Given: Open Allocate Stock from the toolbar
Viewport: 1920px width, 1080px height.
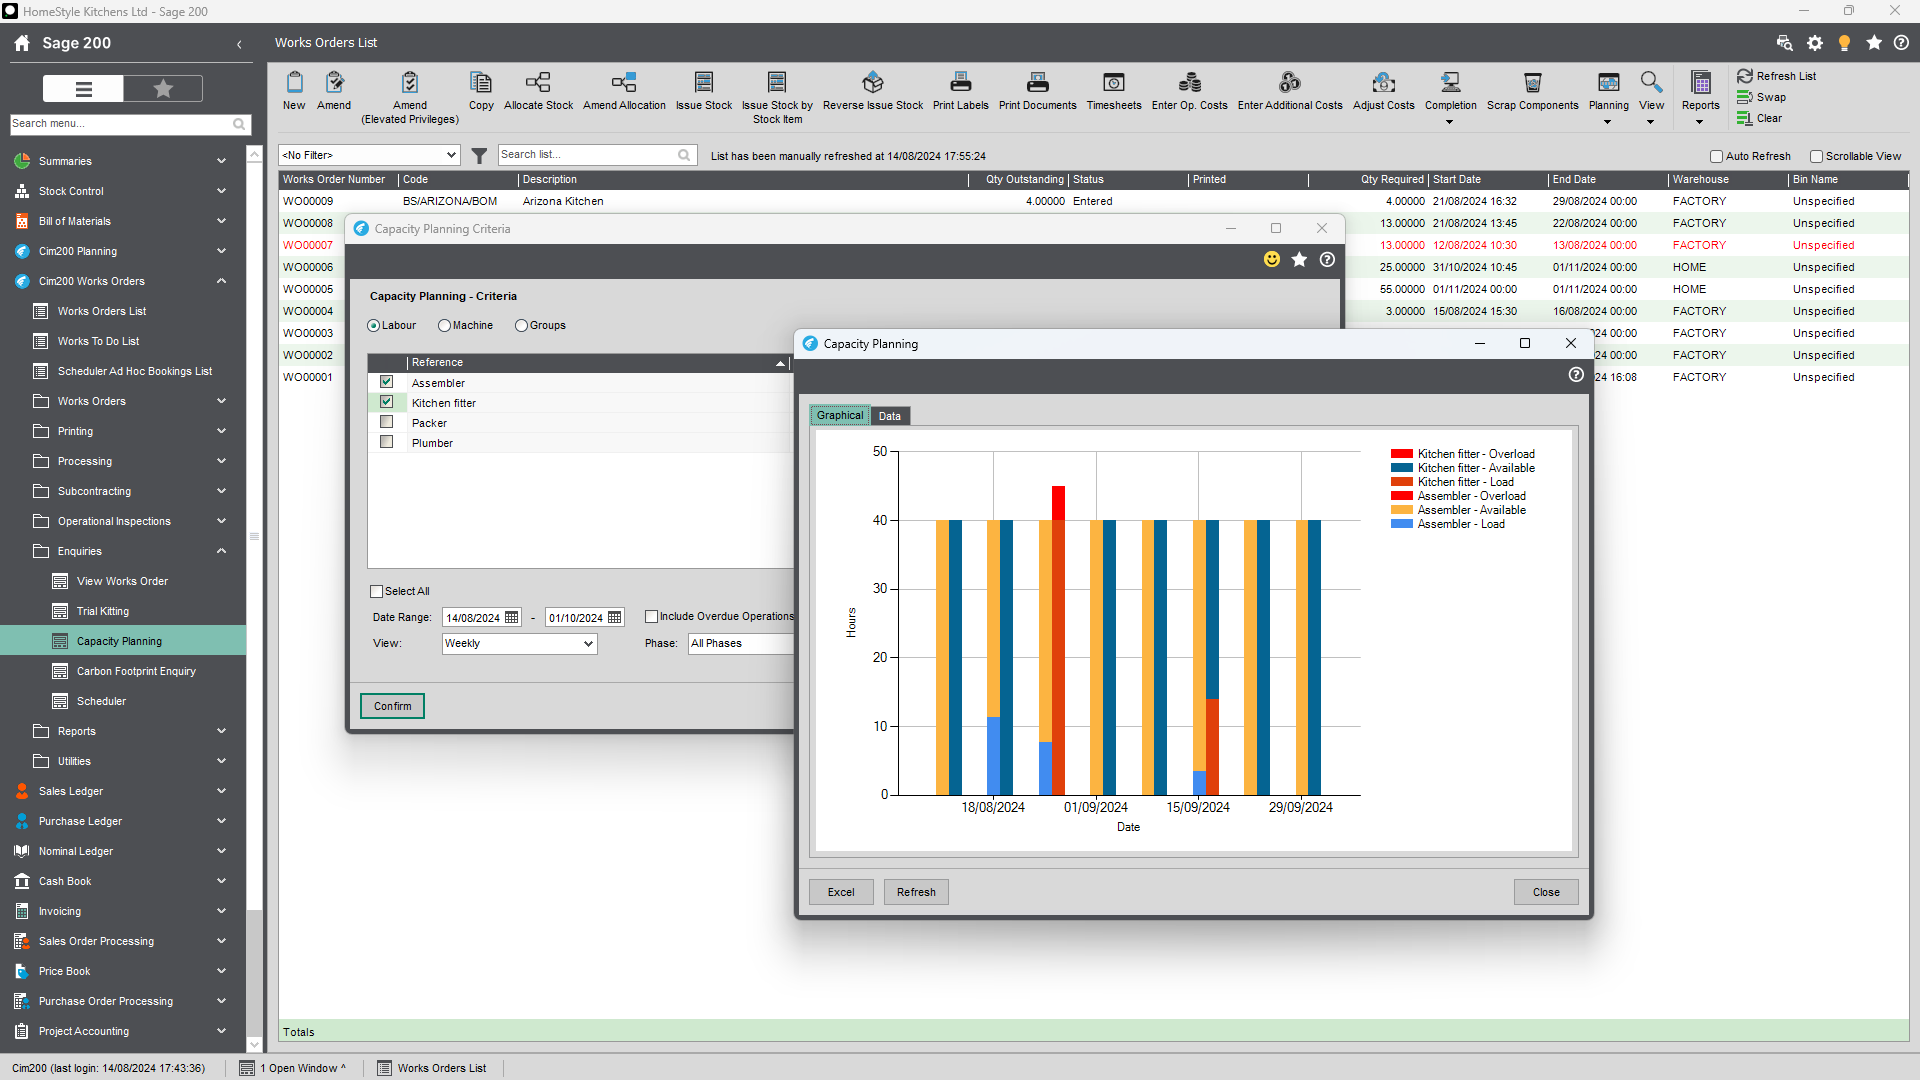Looking at the screenshot, I should (x=538, y=90).
